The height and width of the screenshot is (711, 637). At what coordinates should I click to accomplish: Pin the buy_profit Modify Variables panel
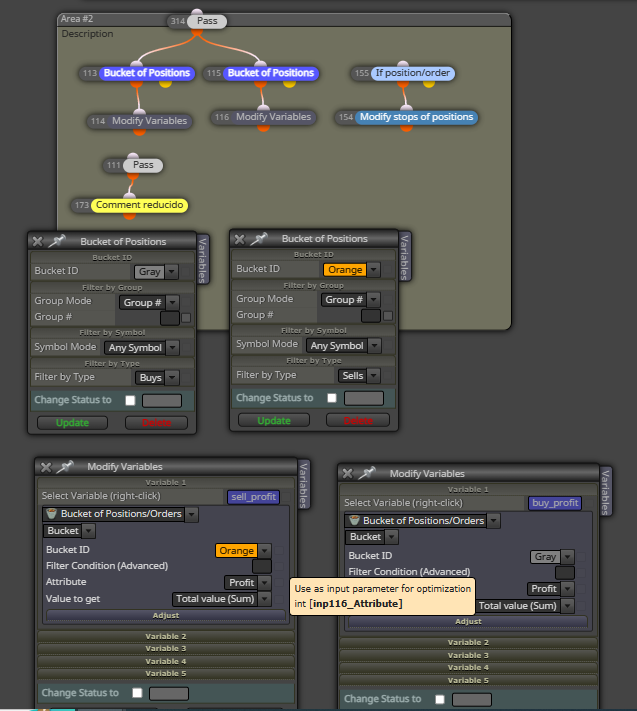[x=367, y=473]
